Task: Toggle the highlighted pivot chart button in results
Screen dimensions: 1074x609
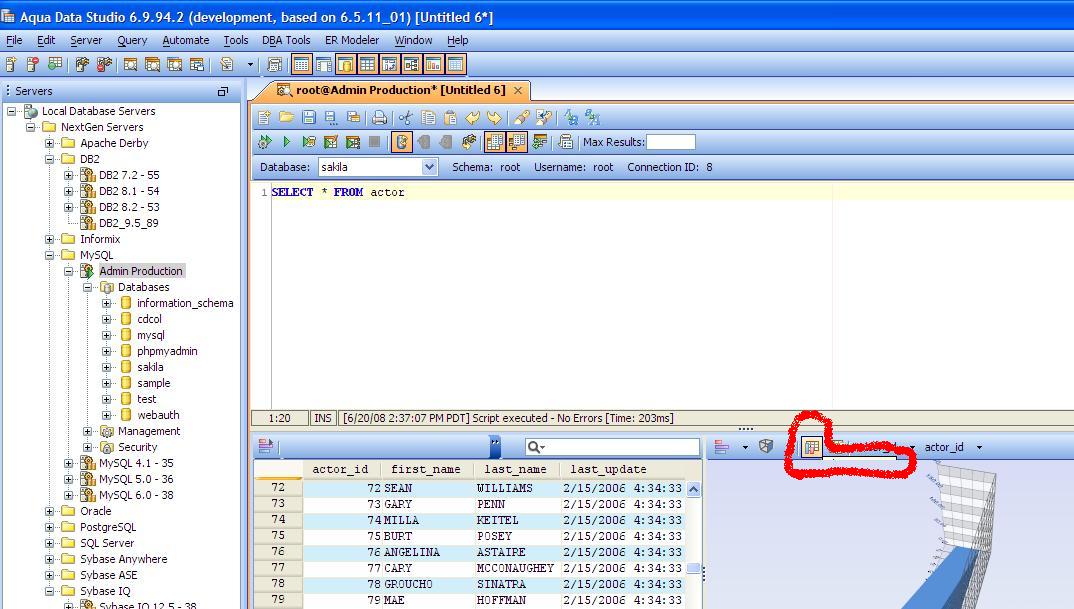Action: pyautogui.click(x=812, y=447)
